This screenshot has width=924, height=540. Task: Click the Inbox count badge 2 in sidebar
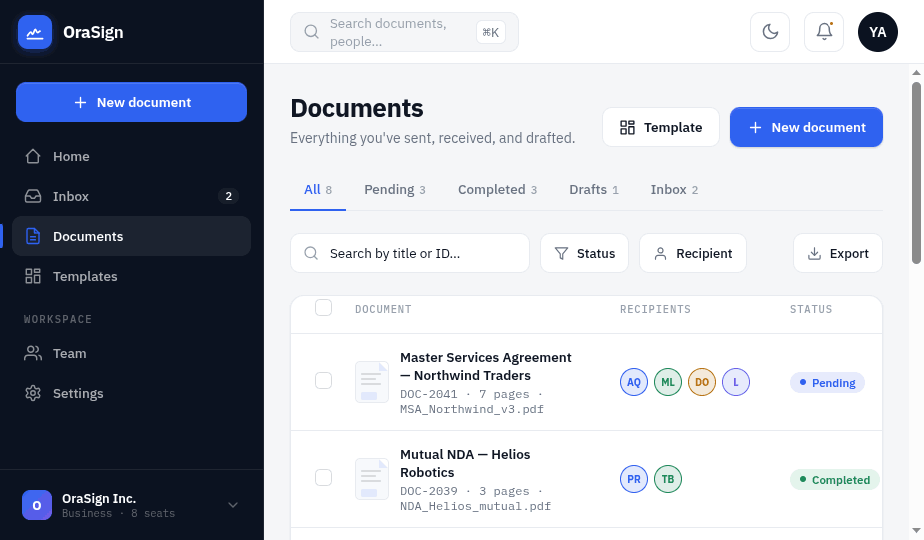[229, 196]
